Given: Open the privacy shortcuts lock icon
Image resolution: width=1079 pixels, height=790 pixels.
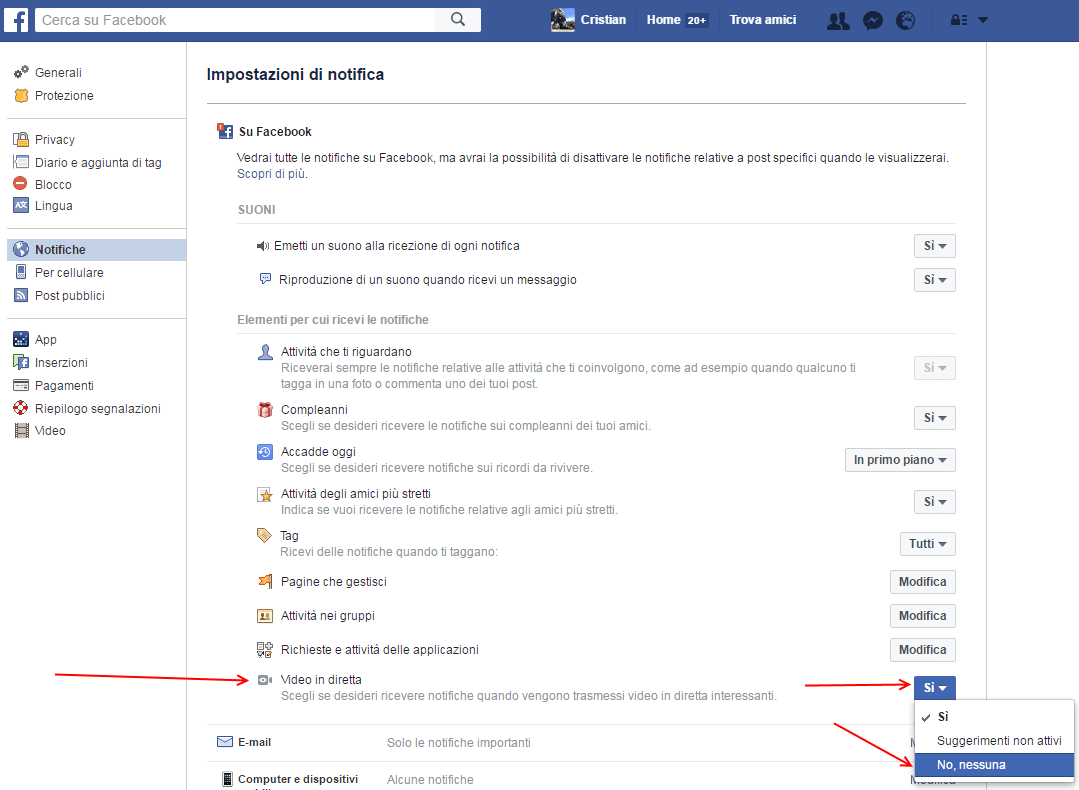Looking at the screenshot, I should [959, 20].
